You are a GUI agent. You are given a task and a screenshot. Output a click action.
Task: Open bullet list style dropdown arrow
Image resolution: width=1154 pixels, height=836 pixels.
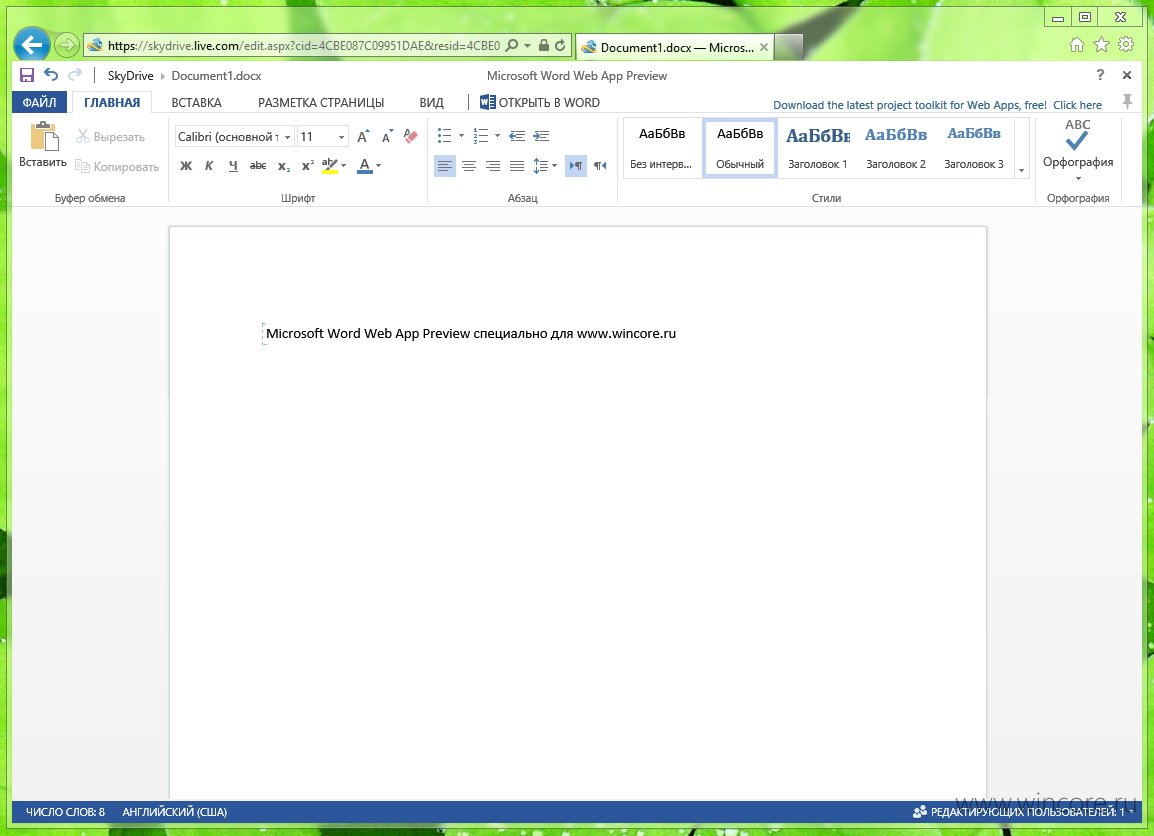[461, 135]
